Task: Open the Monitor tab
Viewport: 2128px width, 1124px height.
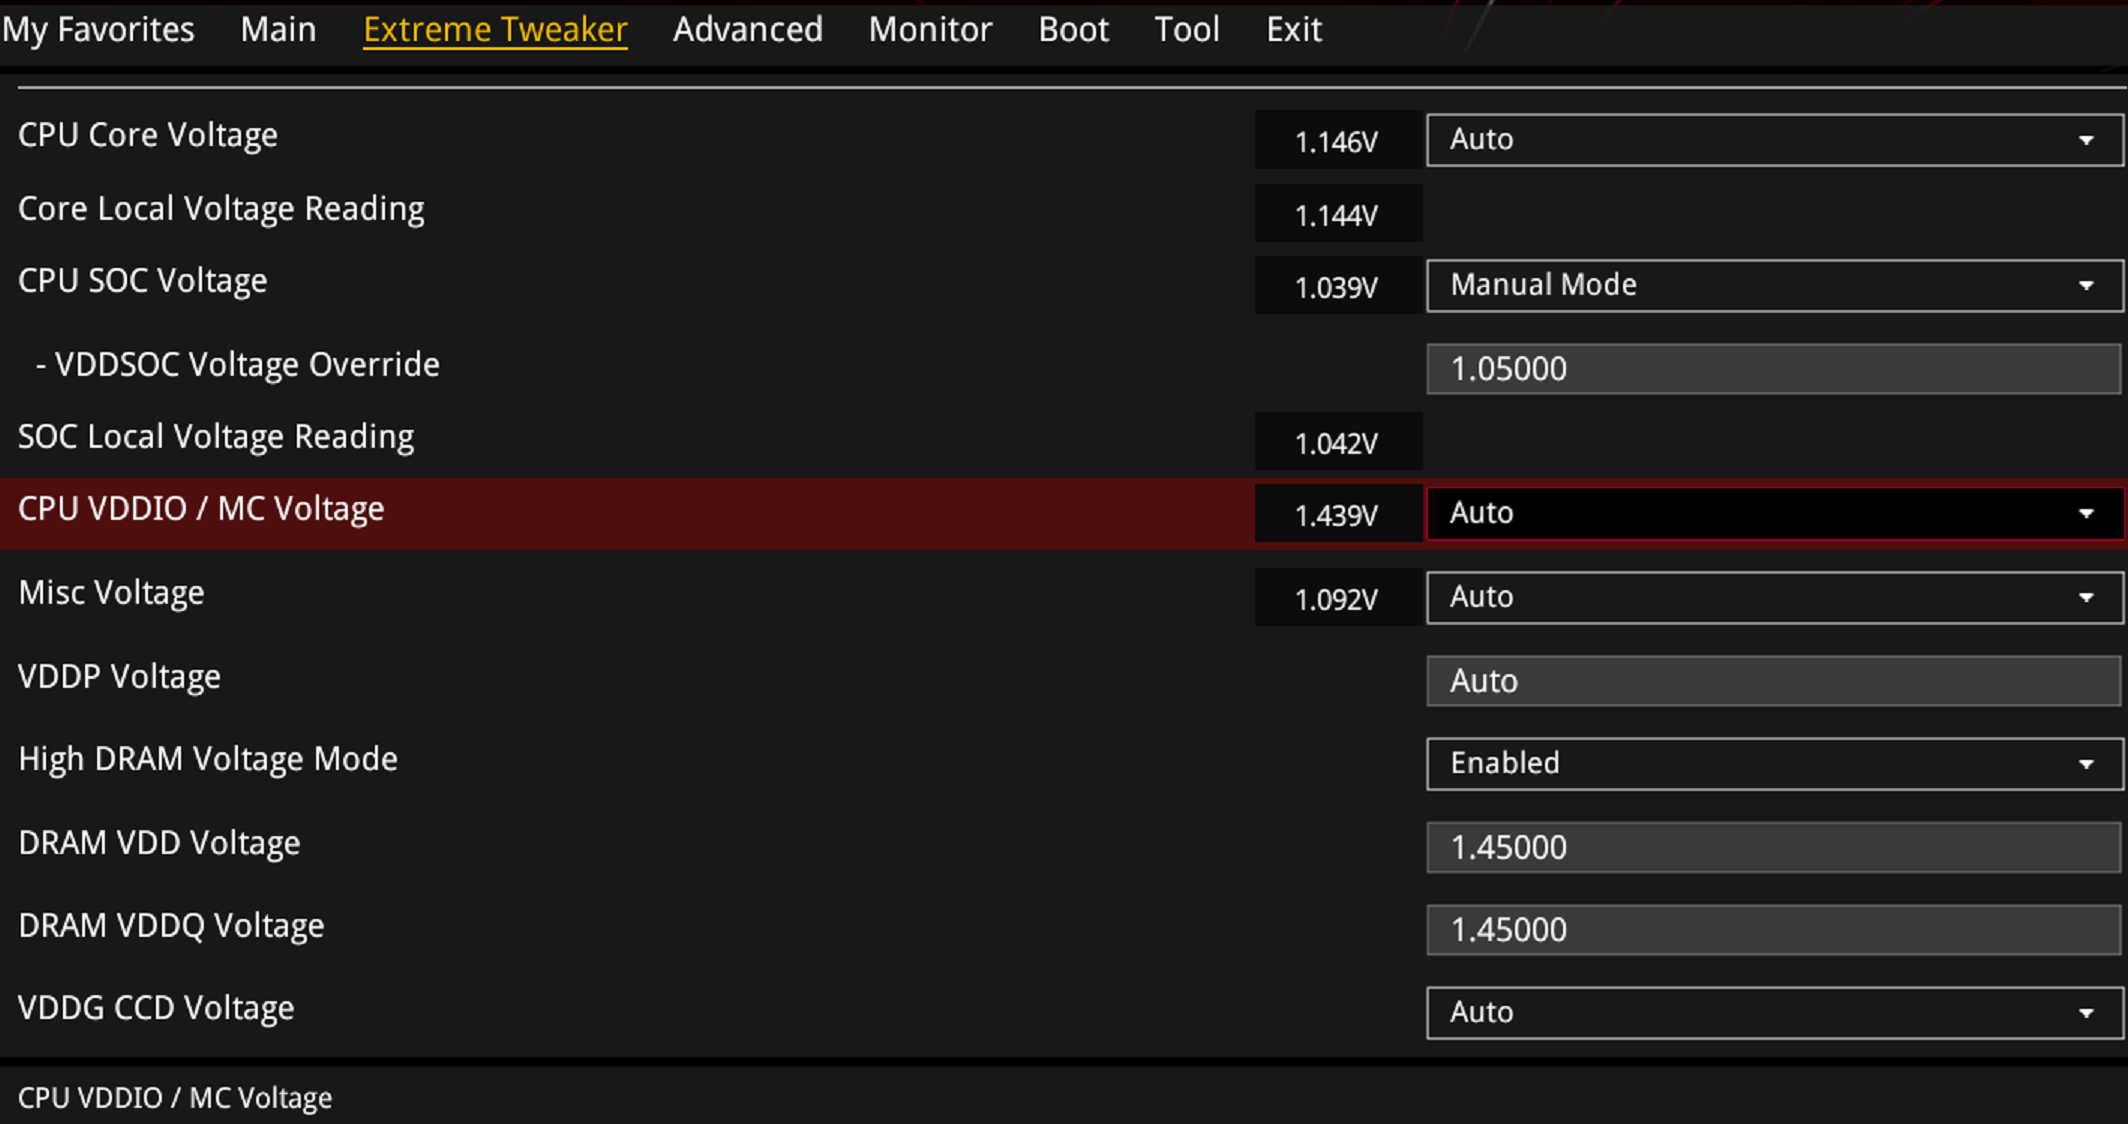Action: pos(930,30)
